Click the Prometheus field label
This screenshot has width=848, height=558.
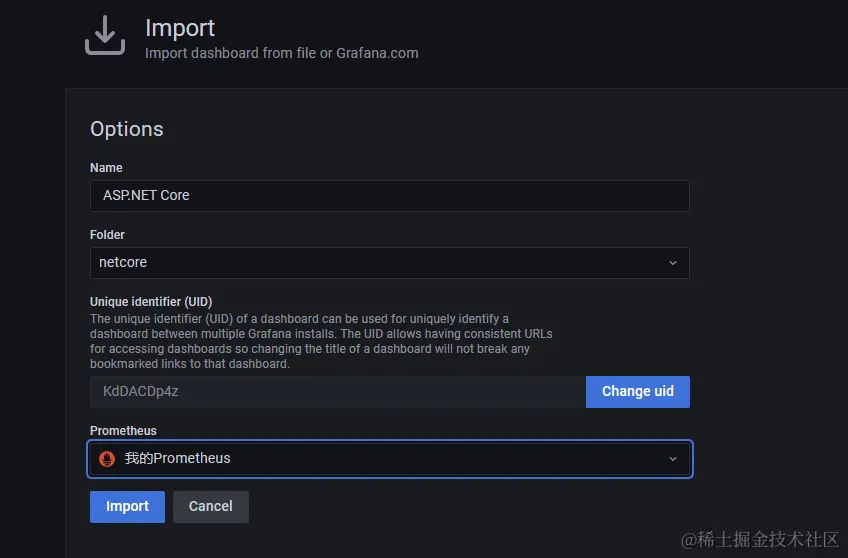pos(123,430)
